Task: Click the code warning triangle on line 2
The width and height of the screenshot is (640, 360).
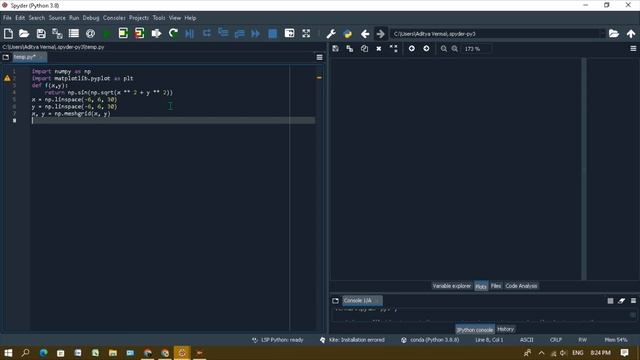Action: tap(7, 78)
